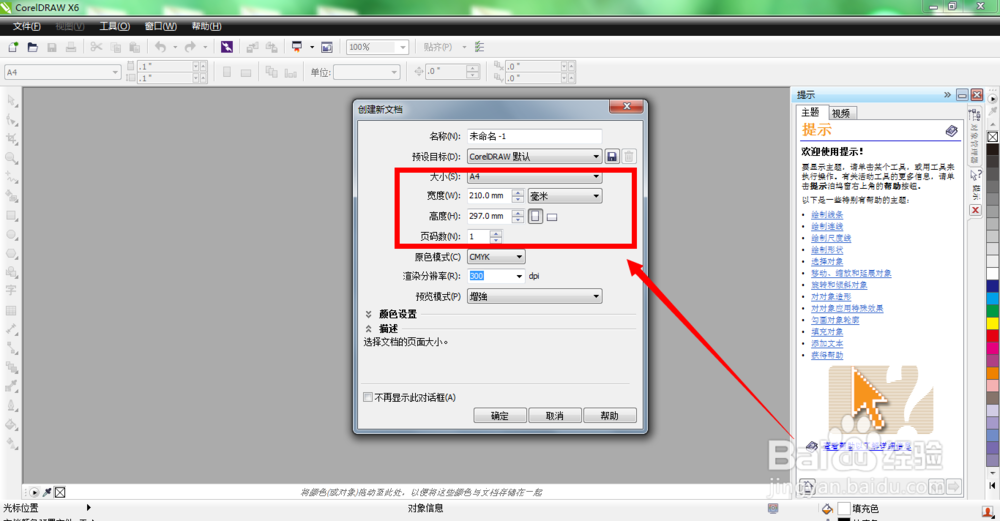Click the Redo arrow icon
This screenshot has height=521, width=1000.
click(190, 47)
